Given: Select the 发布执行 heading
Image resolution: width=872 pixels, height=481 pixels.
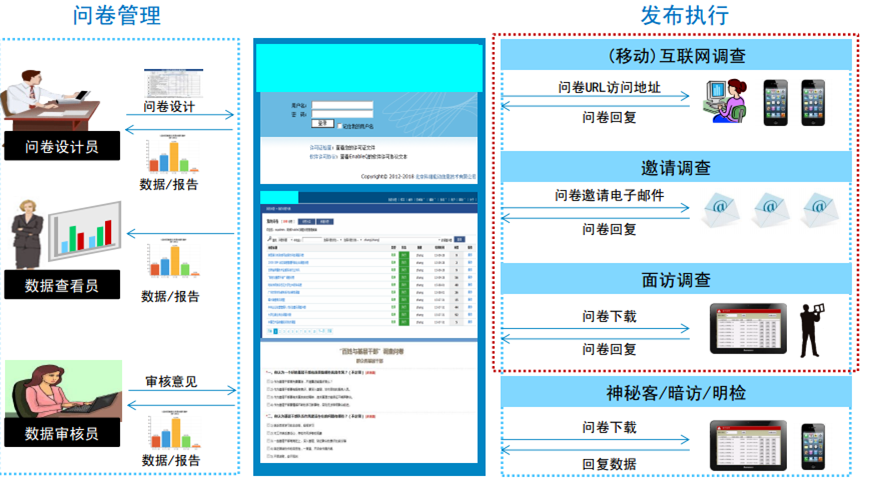Looking at the screenshot, I should [685, 15].
